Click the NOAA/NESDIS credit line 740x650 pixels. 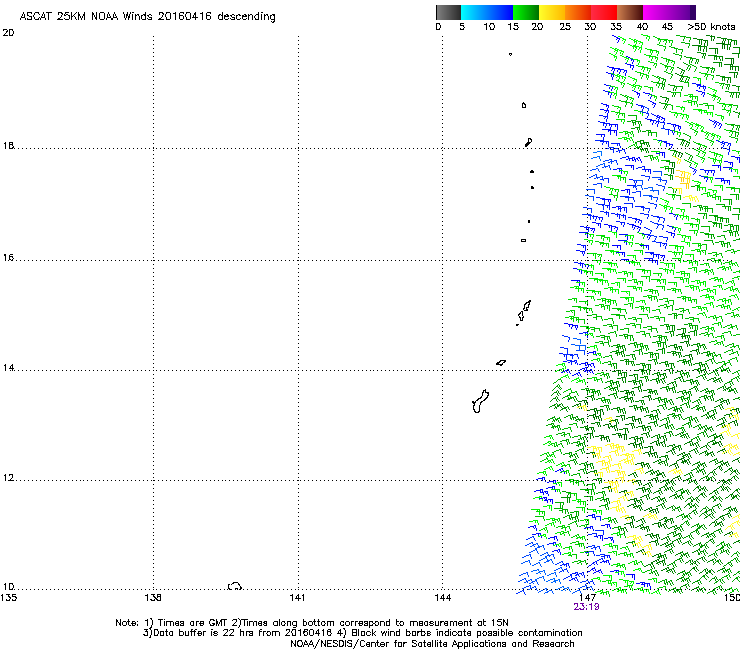tap(432, 644)
